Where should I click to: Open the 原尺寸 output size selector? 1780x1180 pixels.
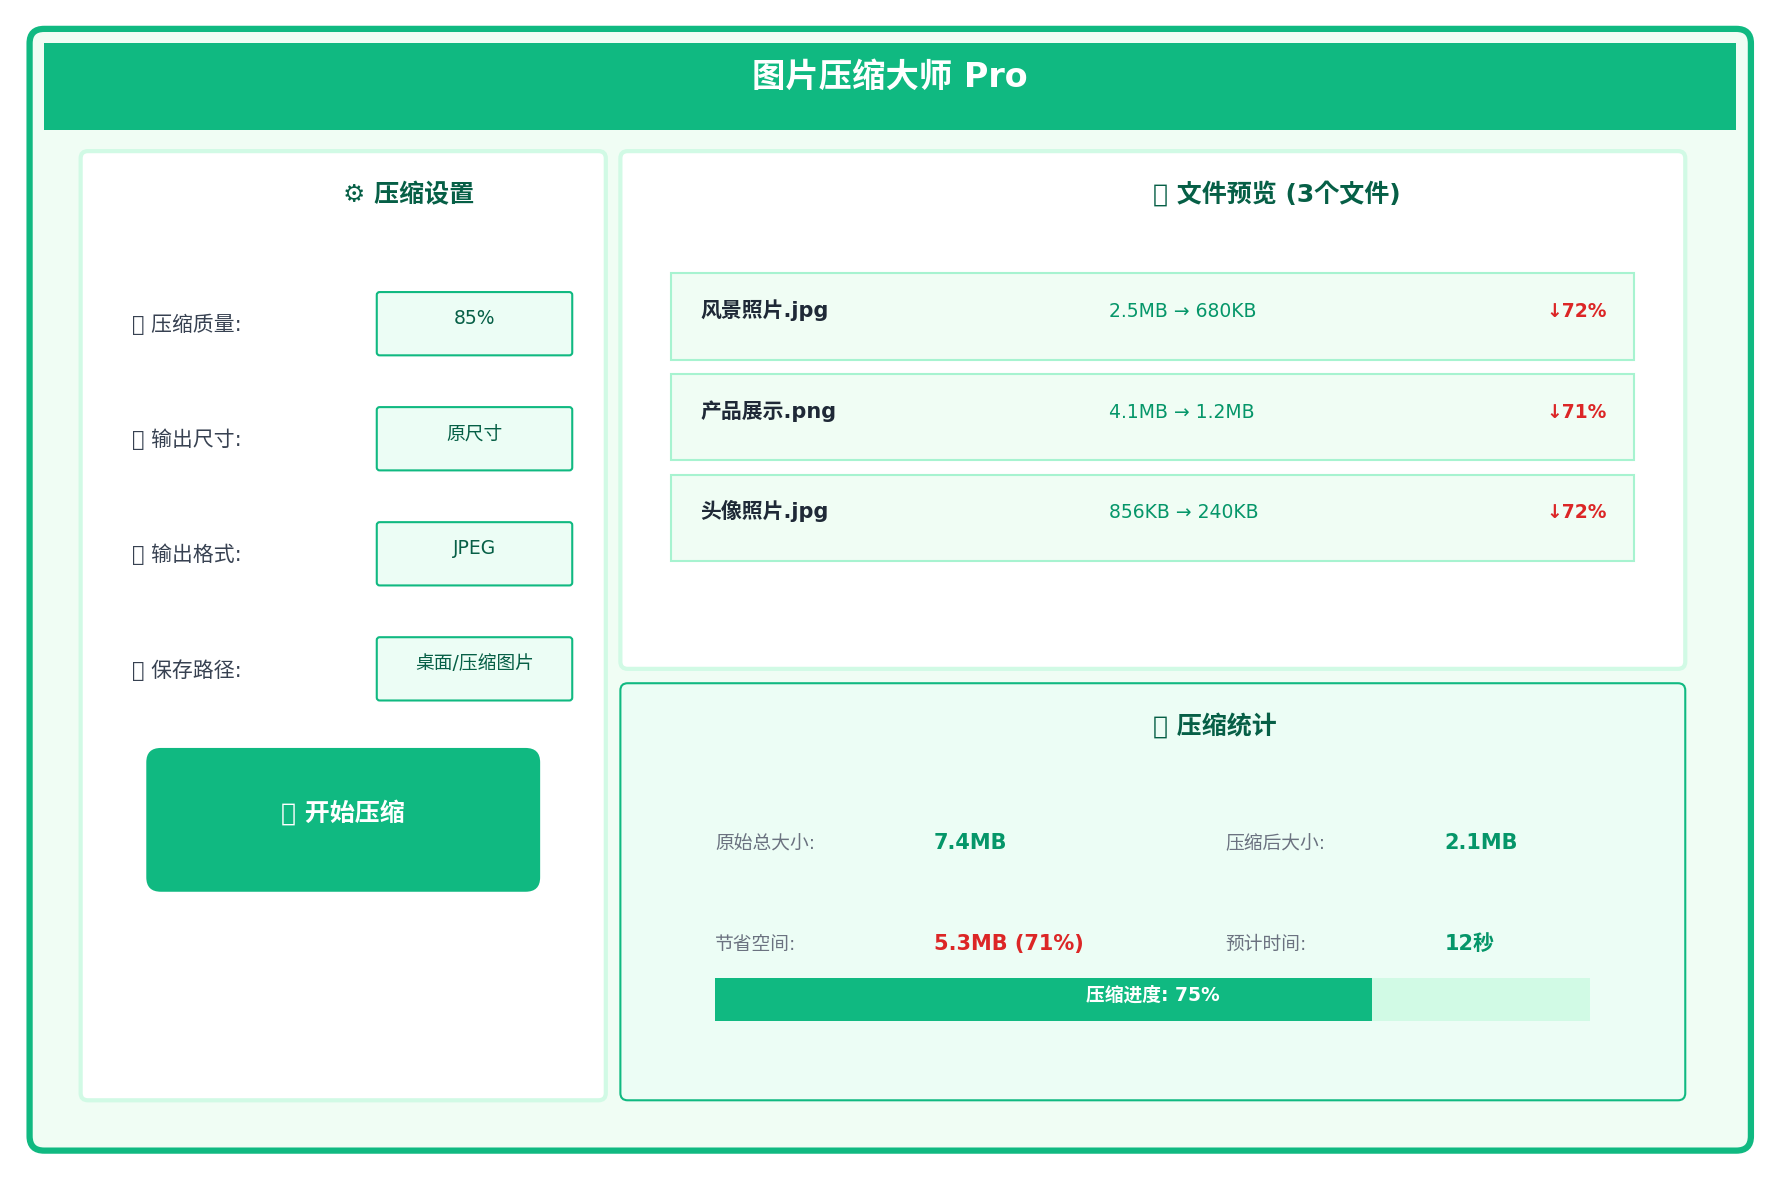pyautogui.click(x=474, y=438)
